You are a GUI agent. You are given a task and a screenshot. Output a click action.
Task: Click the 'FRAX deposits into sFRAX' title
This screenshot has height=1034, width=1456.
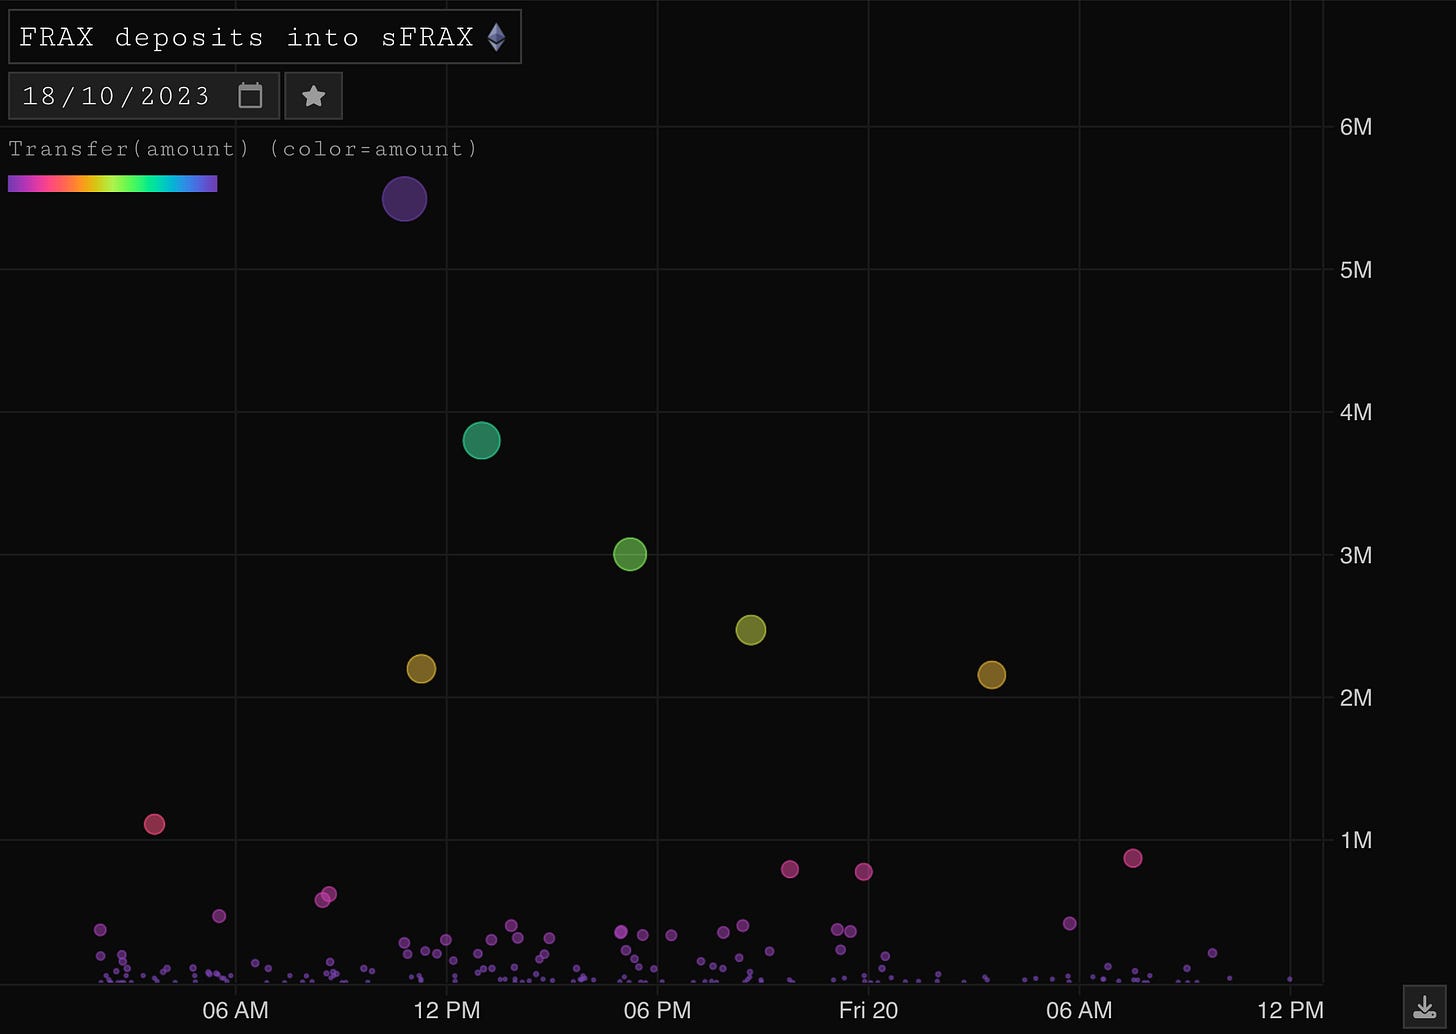pyautogui.click(x=246, y=38)
